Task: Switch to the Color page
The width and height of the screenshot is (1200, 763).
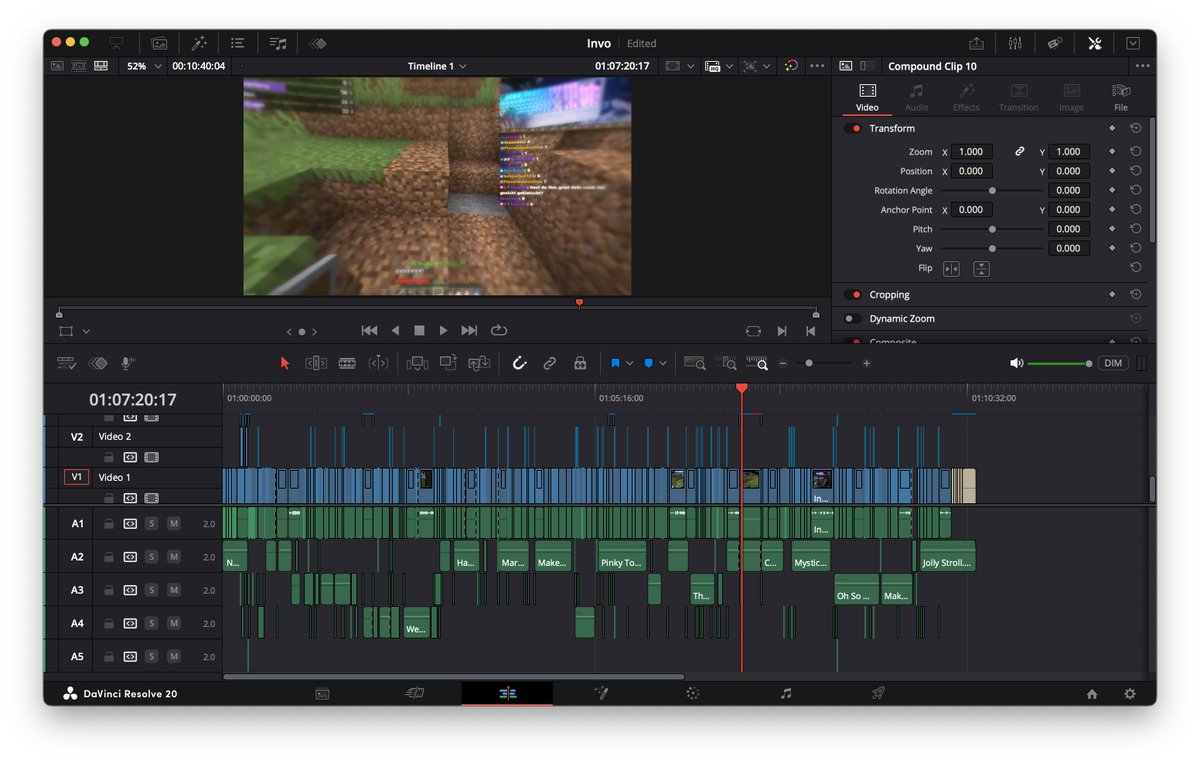Action: tap(691, 692)
